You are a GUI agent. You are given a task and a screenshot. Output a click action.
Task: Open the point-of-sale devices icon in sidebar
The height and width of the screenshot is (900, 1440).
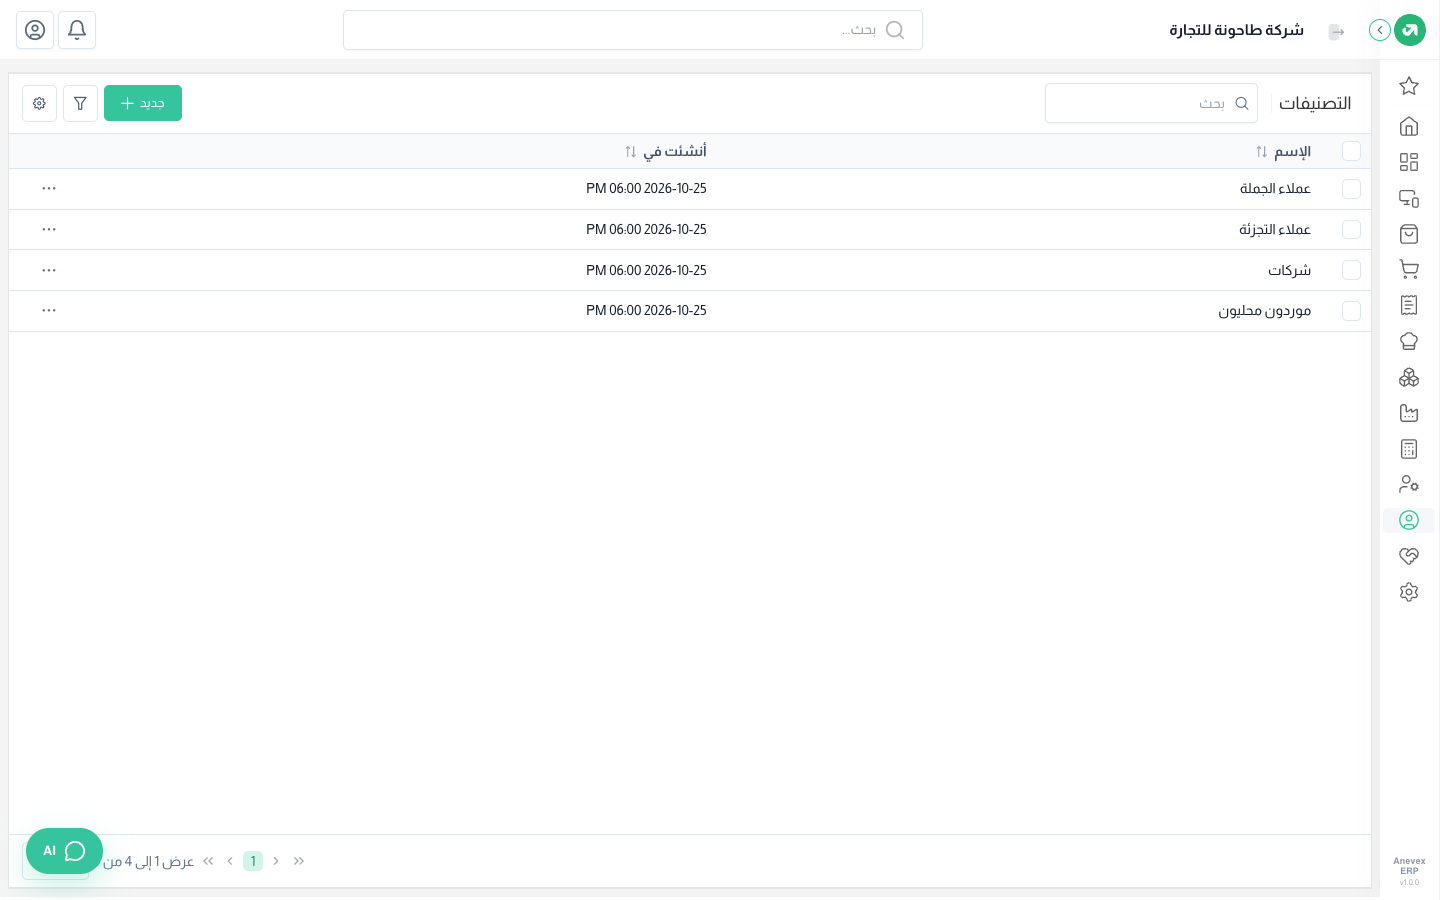tap(1409, 198)
